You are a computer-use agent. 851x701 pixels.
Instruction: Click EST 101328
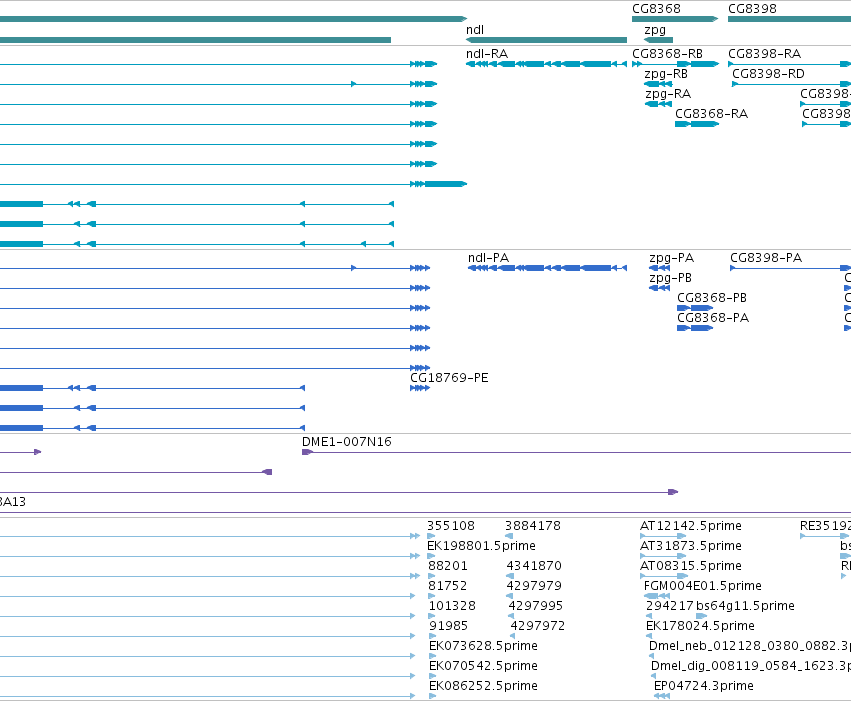432,616
